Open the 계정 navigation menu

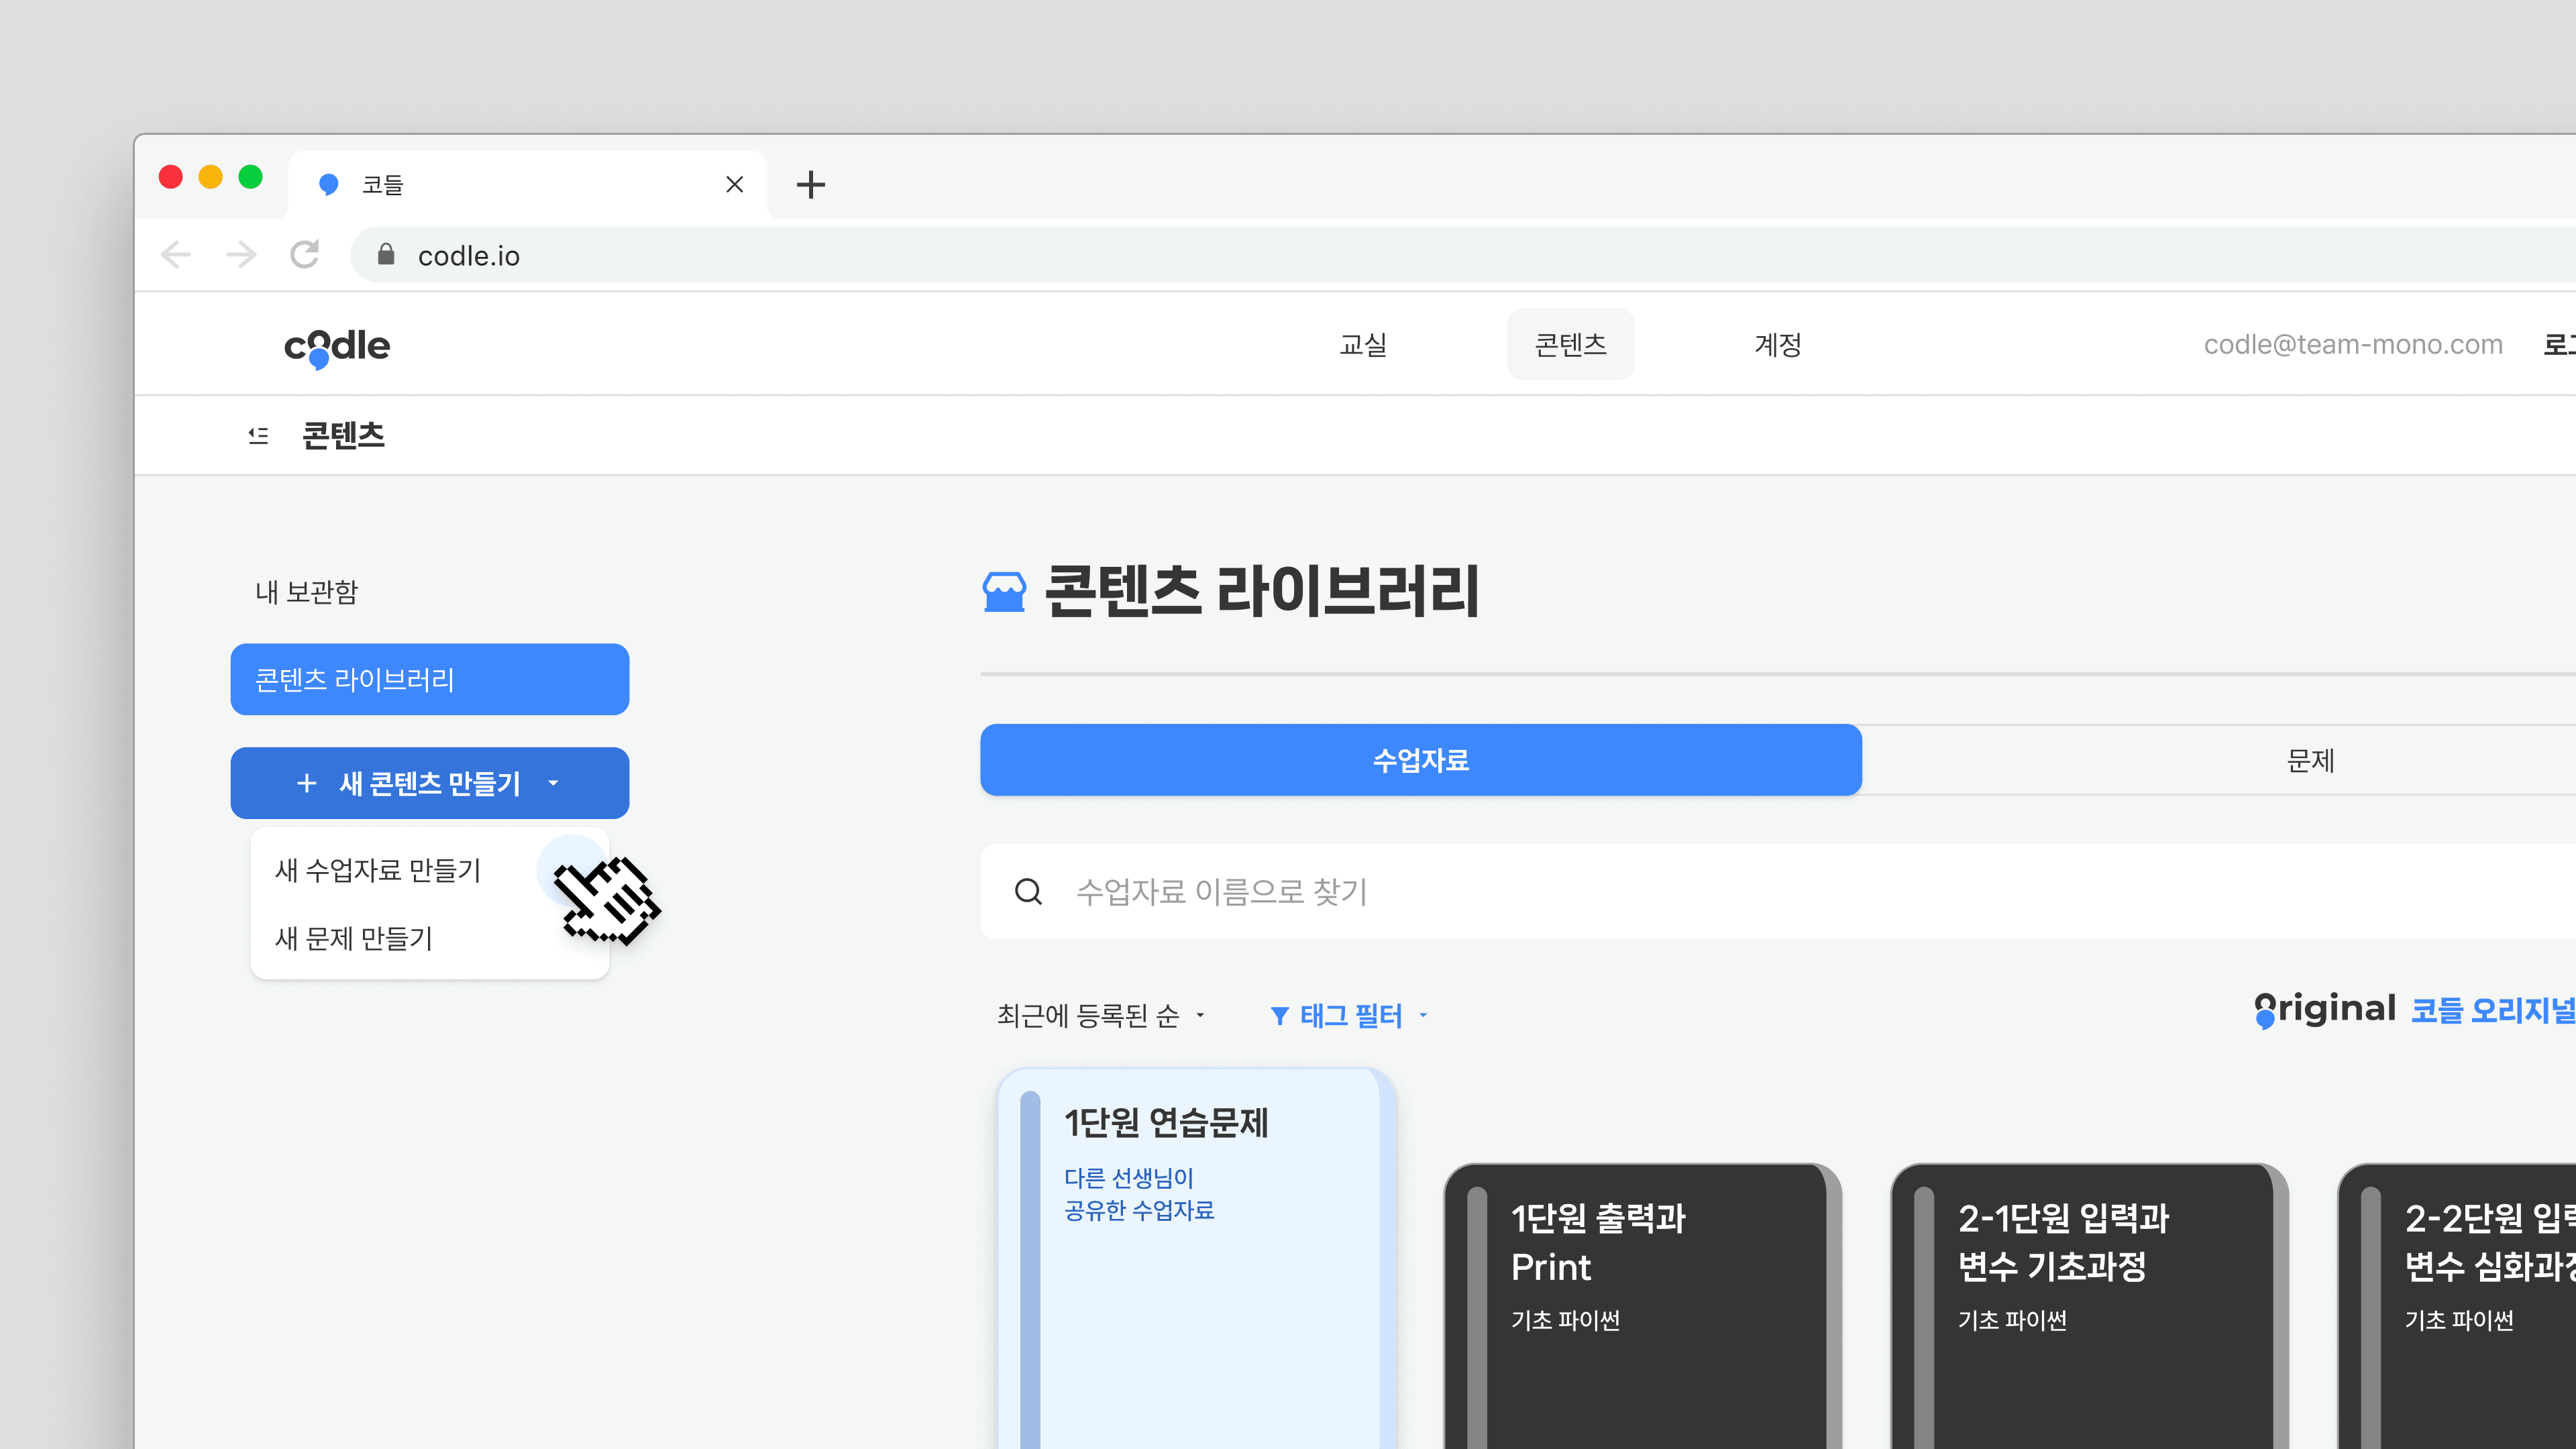click(1778, 345)
